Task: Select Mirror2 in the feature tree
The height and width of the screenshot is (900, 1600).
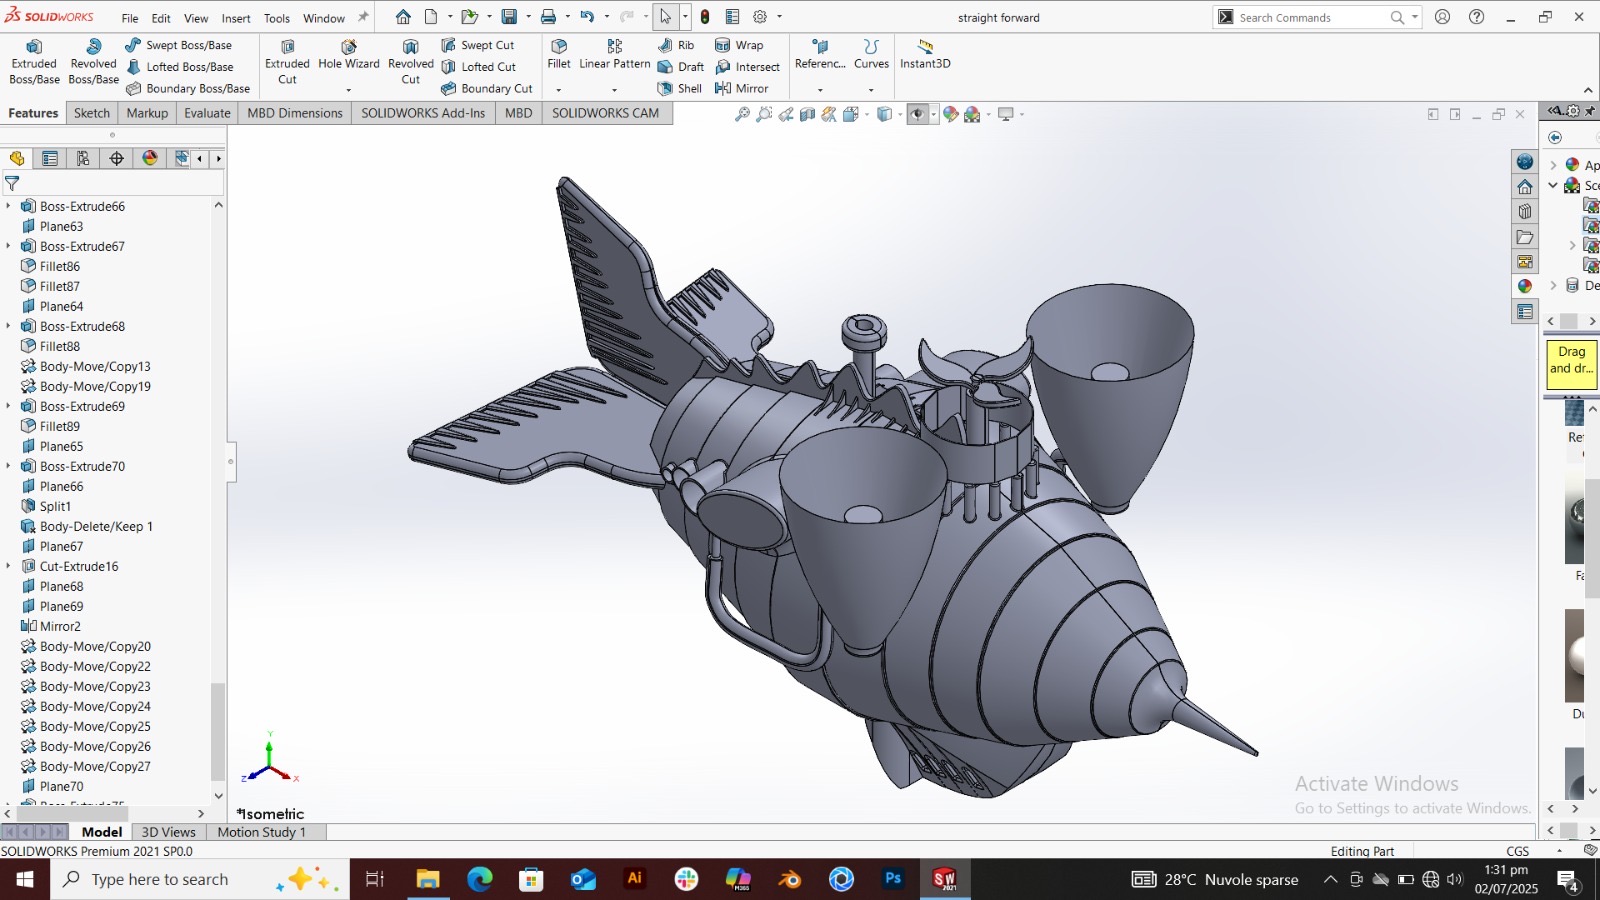Action: coord(60,626)
